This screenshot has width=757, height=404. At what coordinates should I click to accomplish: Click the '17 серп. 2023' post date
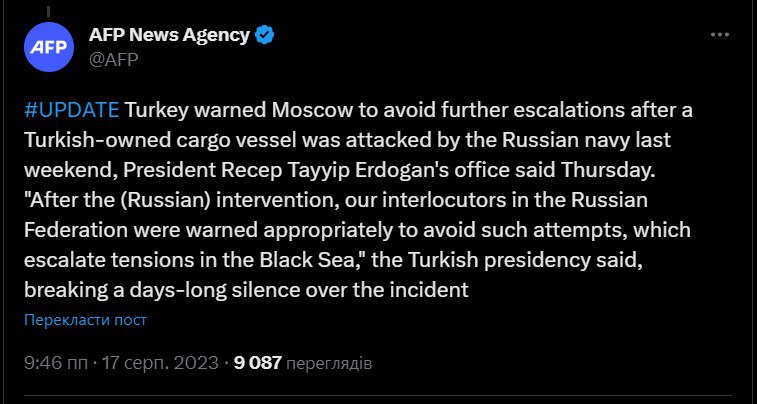pyautogui.click(x=158, y=362)
